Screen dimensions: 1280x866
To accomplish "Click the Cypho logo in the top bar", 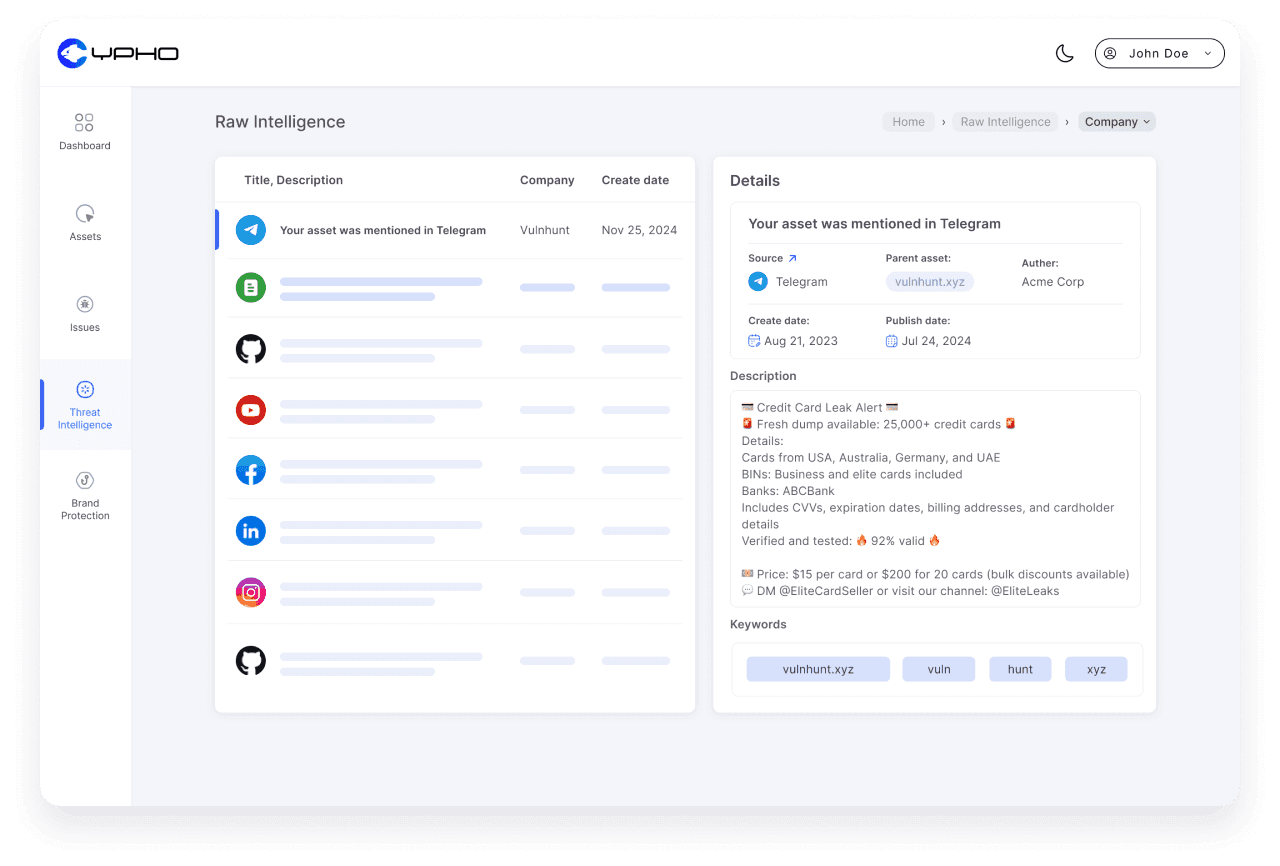I will [117, 53].
